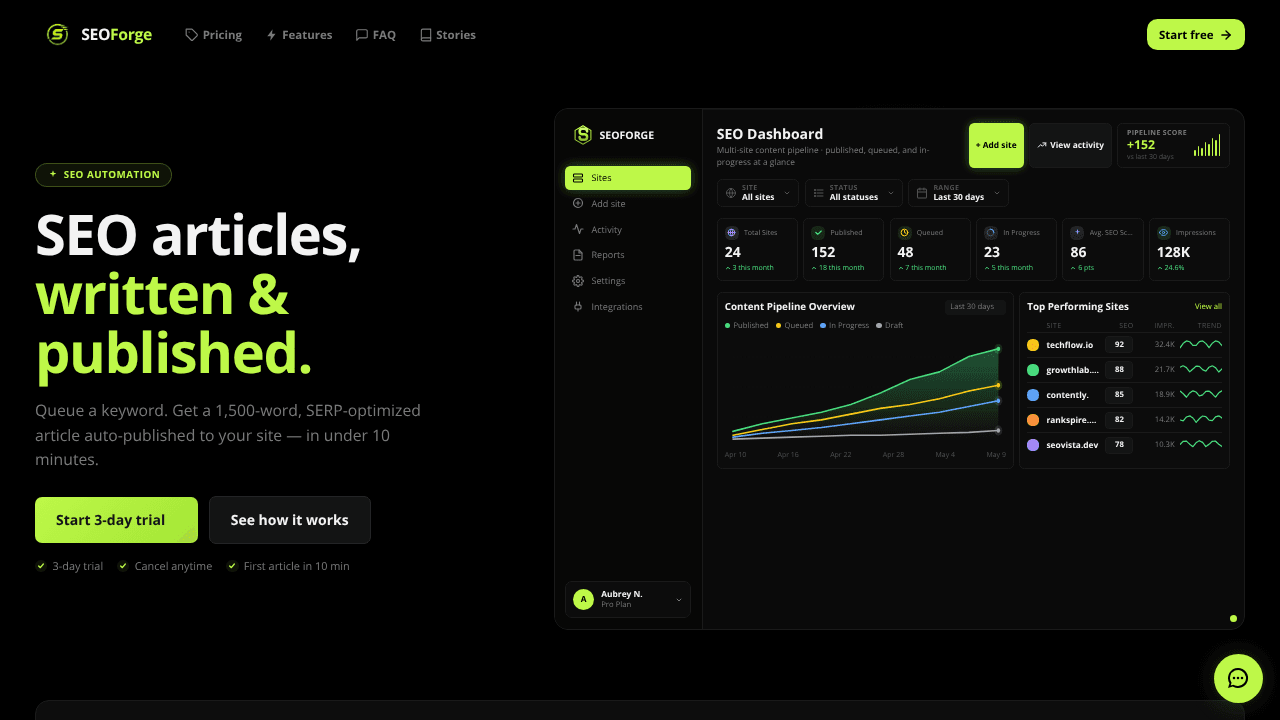Click the green growthlab color dot
The height and width of the screenshot is (720, 1280).
pyautogui.click(x=1033, y=370)
